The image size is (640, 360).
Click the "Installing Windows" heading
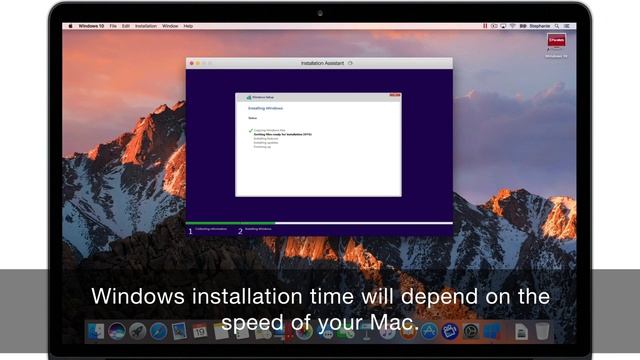265,108
